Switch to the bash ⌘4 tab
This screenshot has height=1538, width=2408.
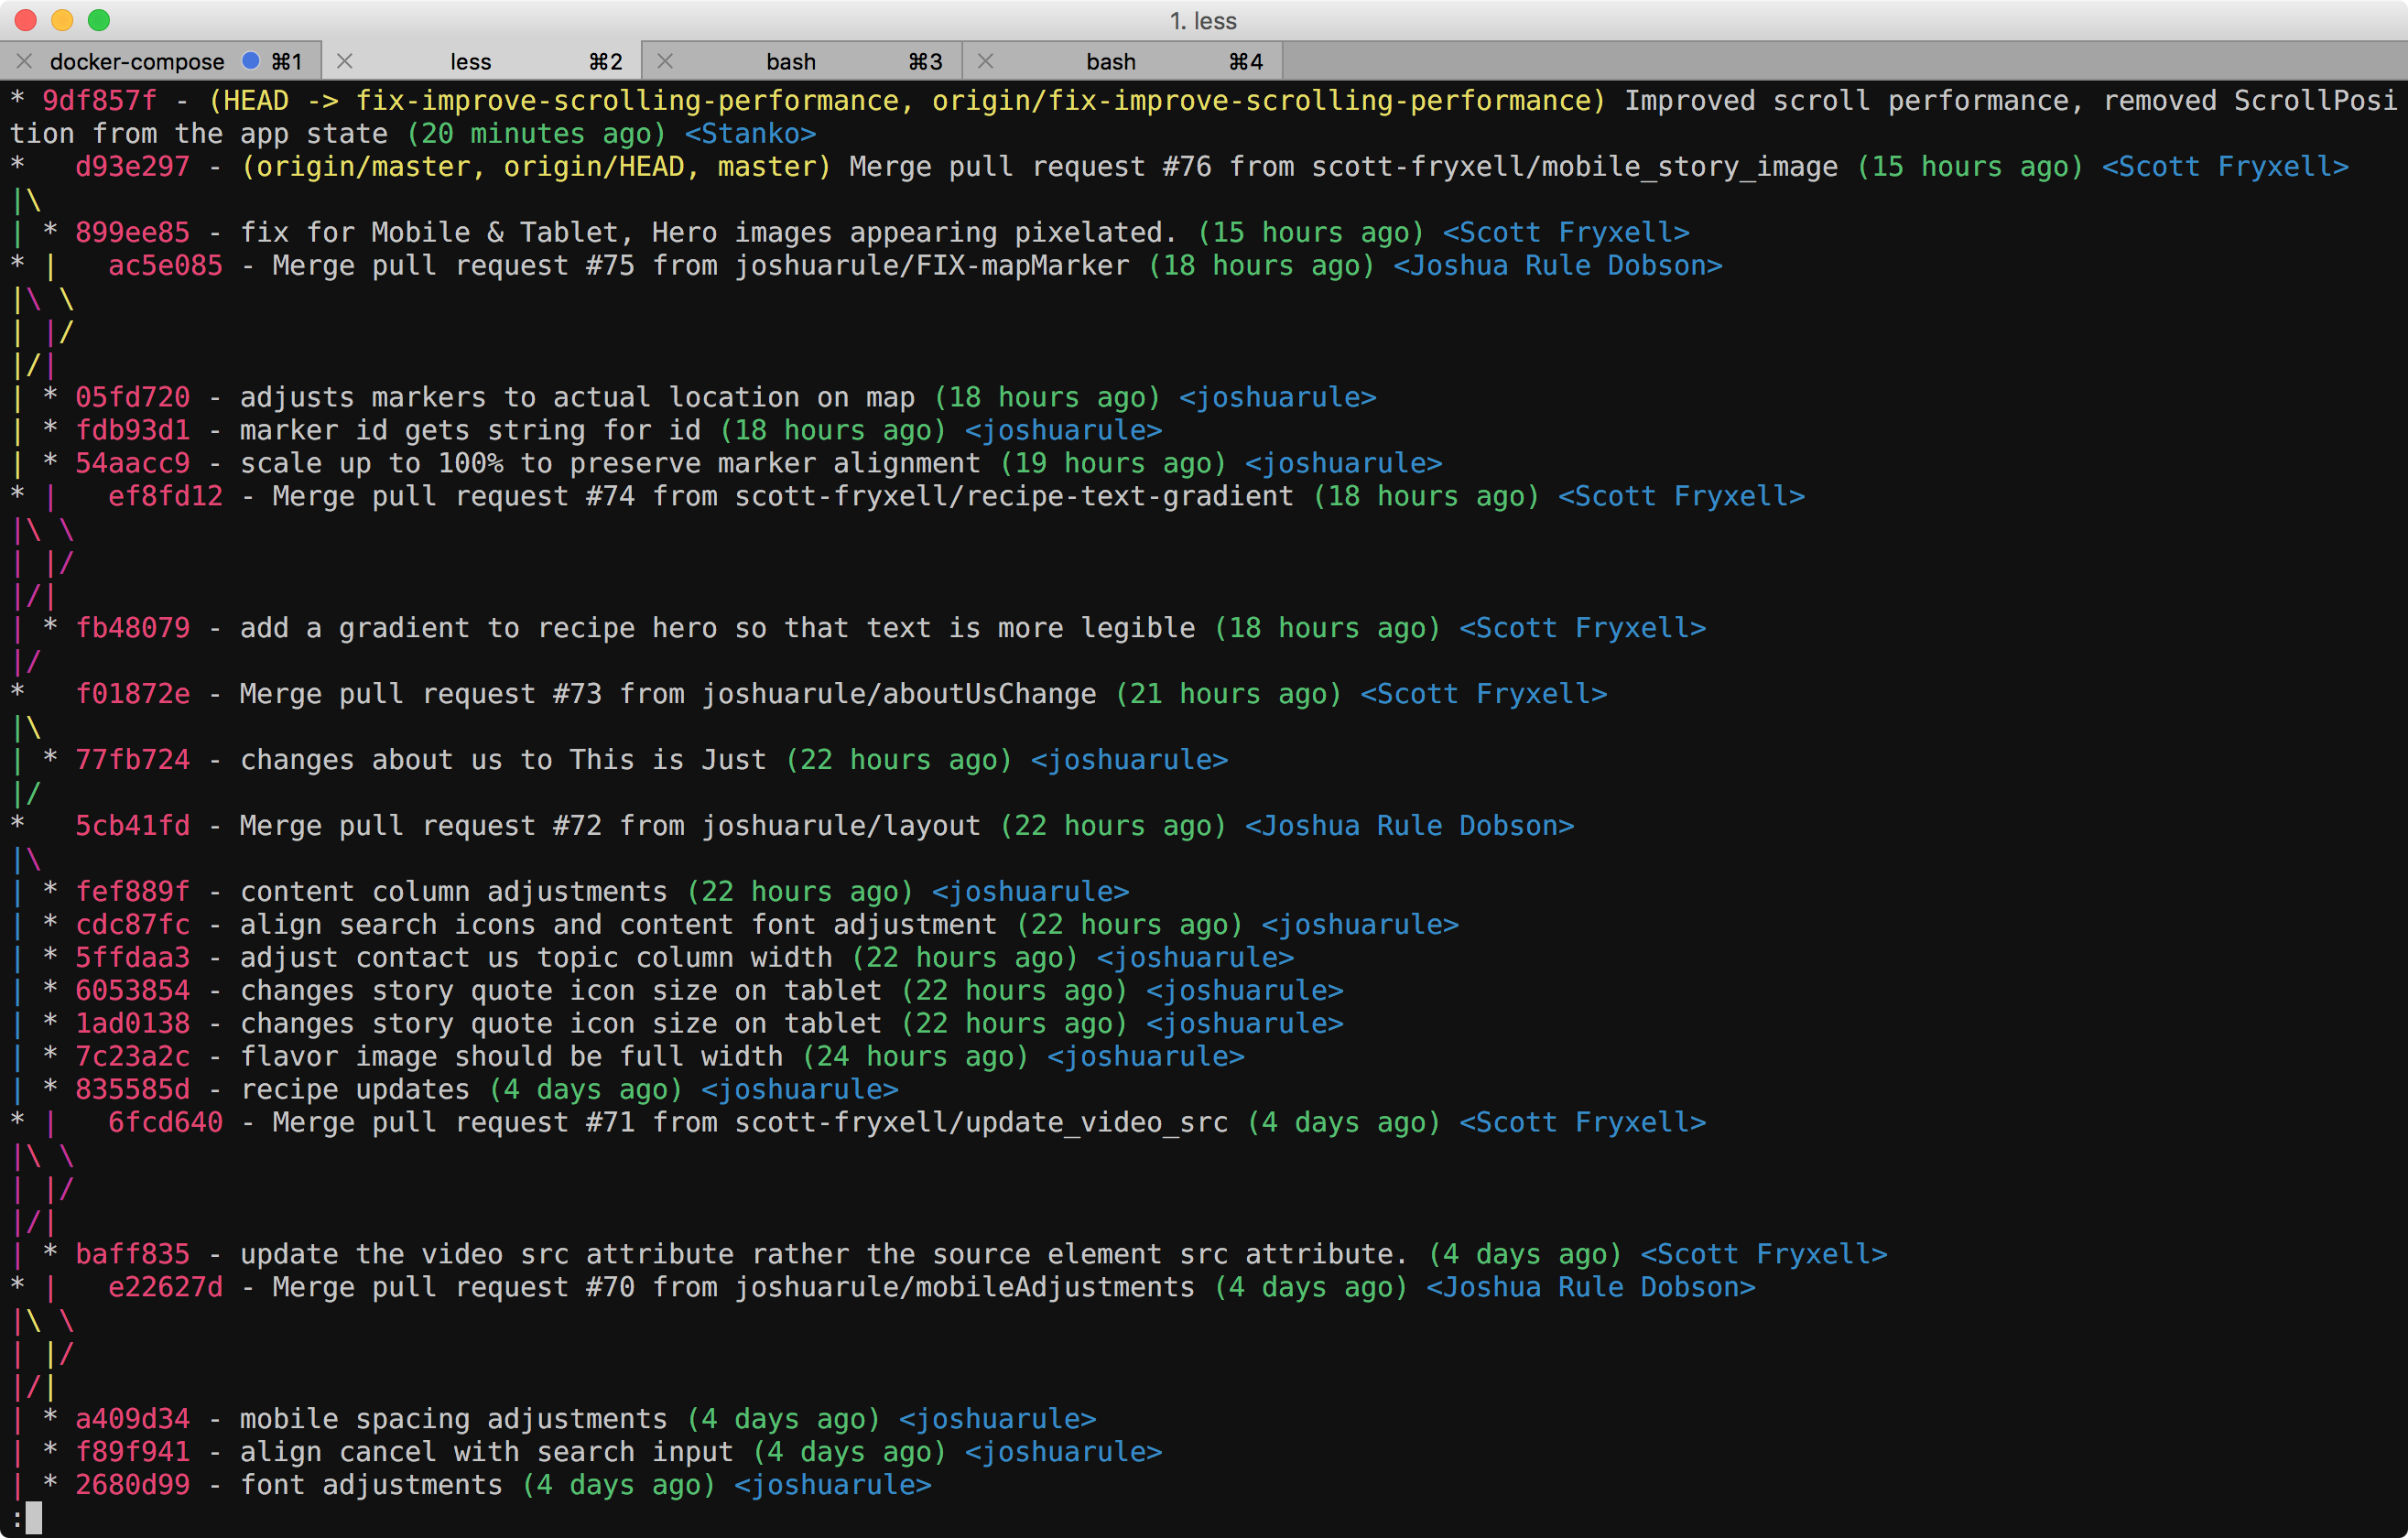coord(1121,61)
